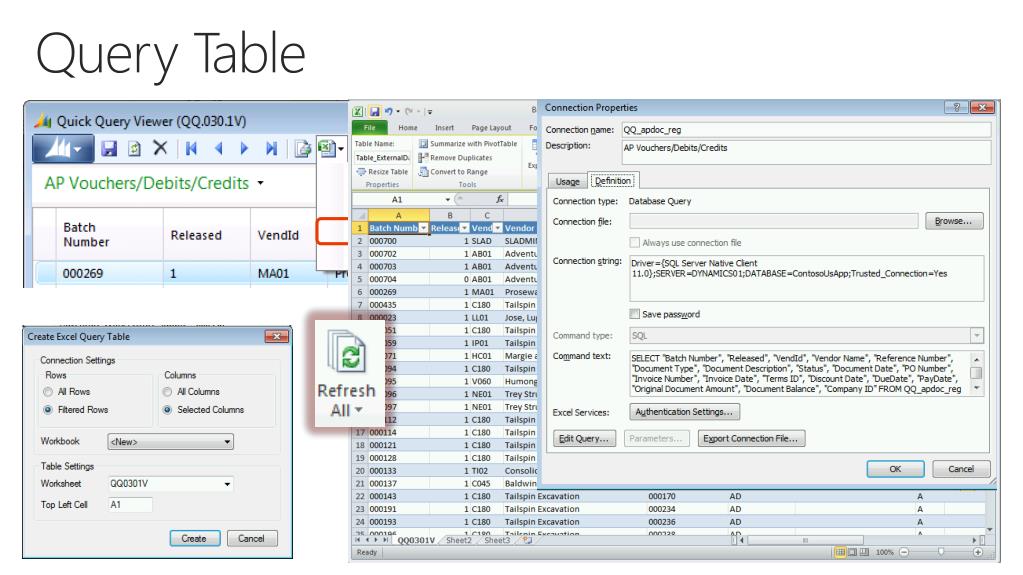Click Browse button for connection file
1023x575 pixels.
click(953, 221)
